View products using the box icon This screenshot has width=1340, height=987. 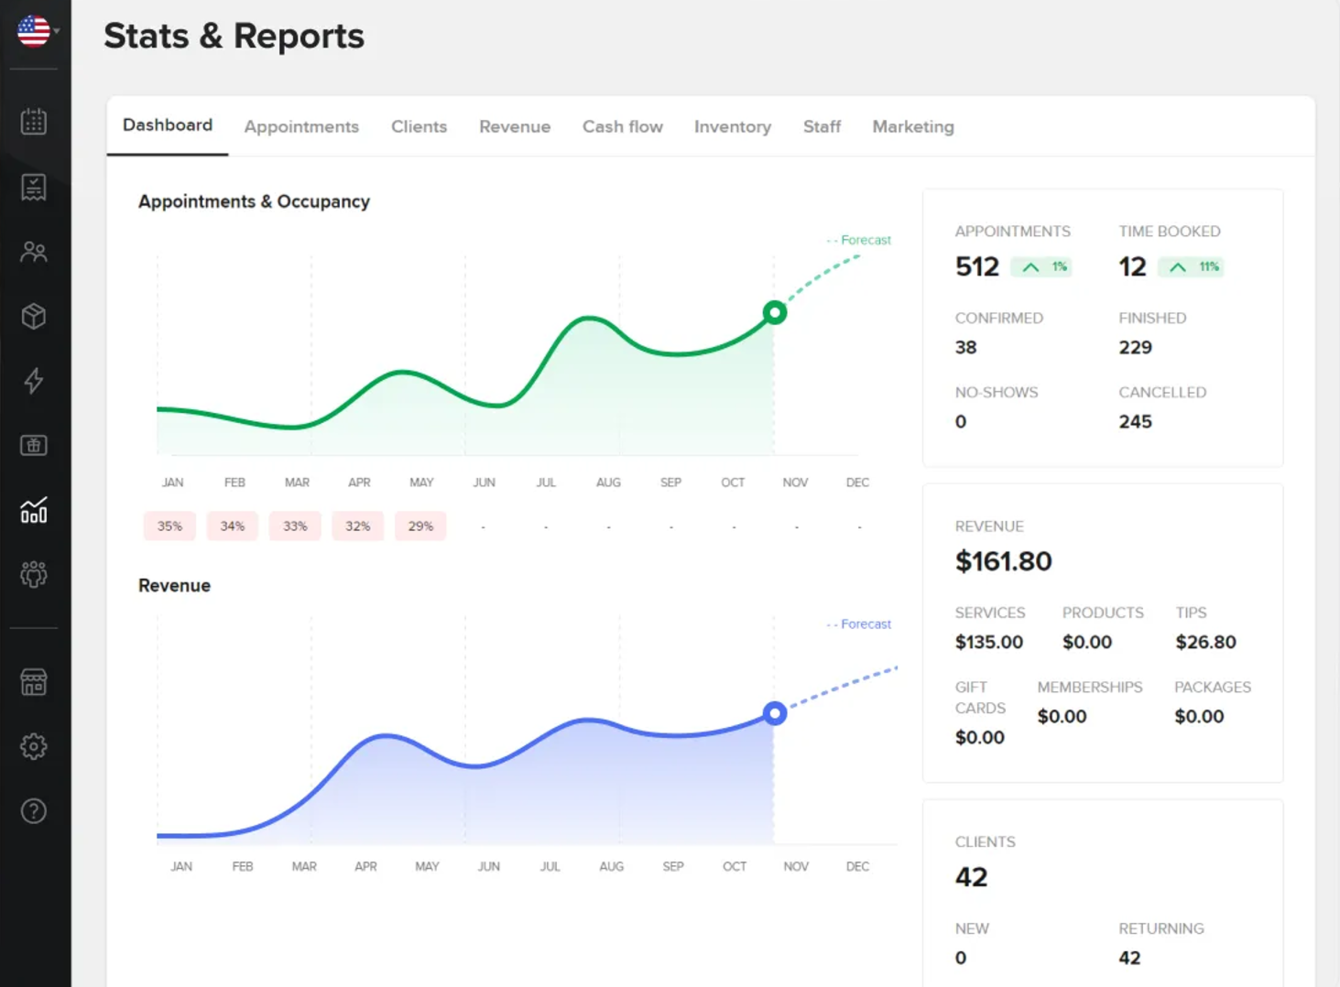(34, 316)
